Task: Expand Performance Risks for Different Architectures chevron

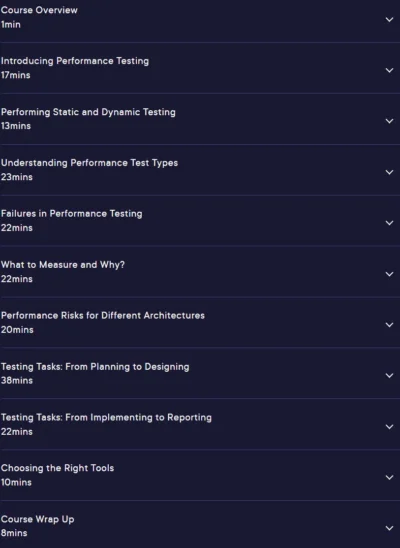Action: (389, 325)
